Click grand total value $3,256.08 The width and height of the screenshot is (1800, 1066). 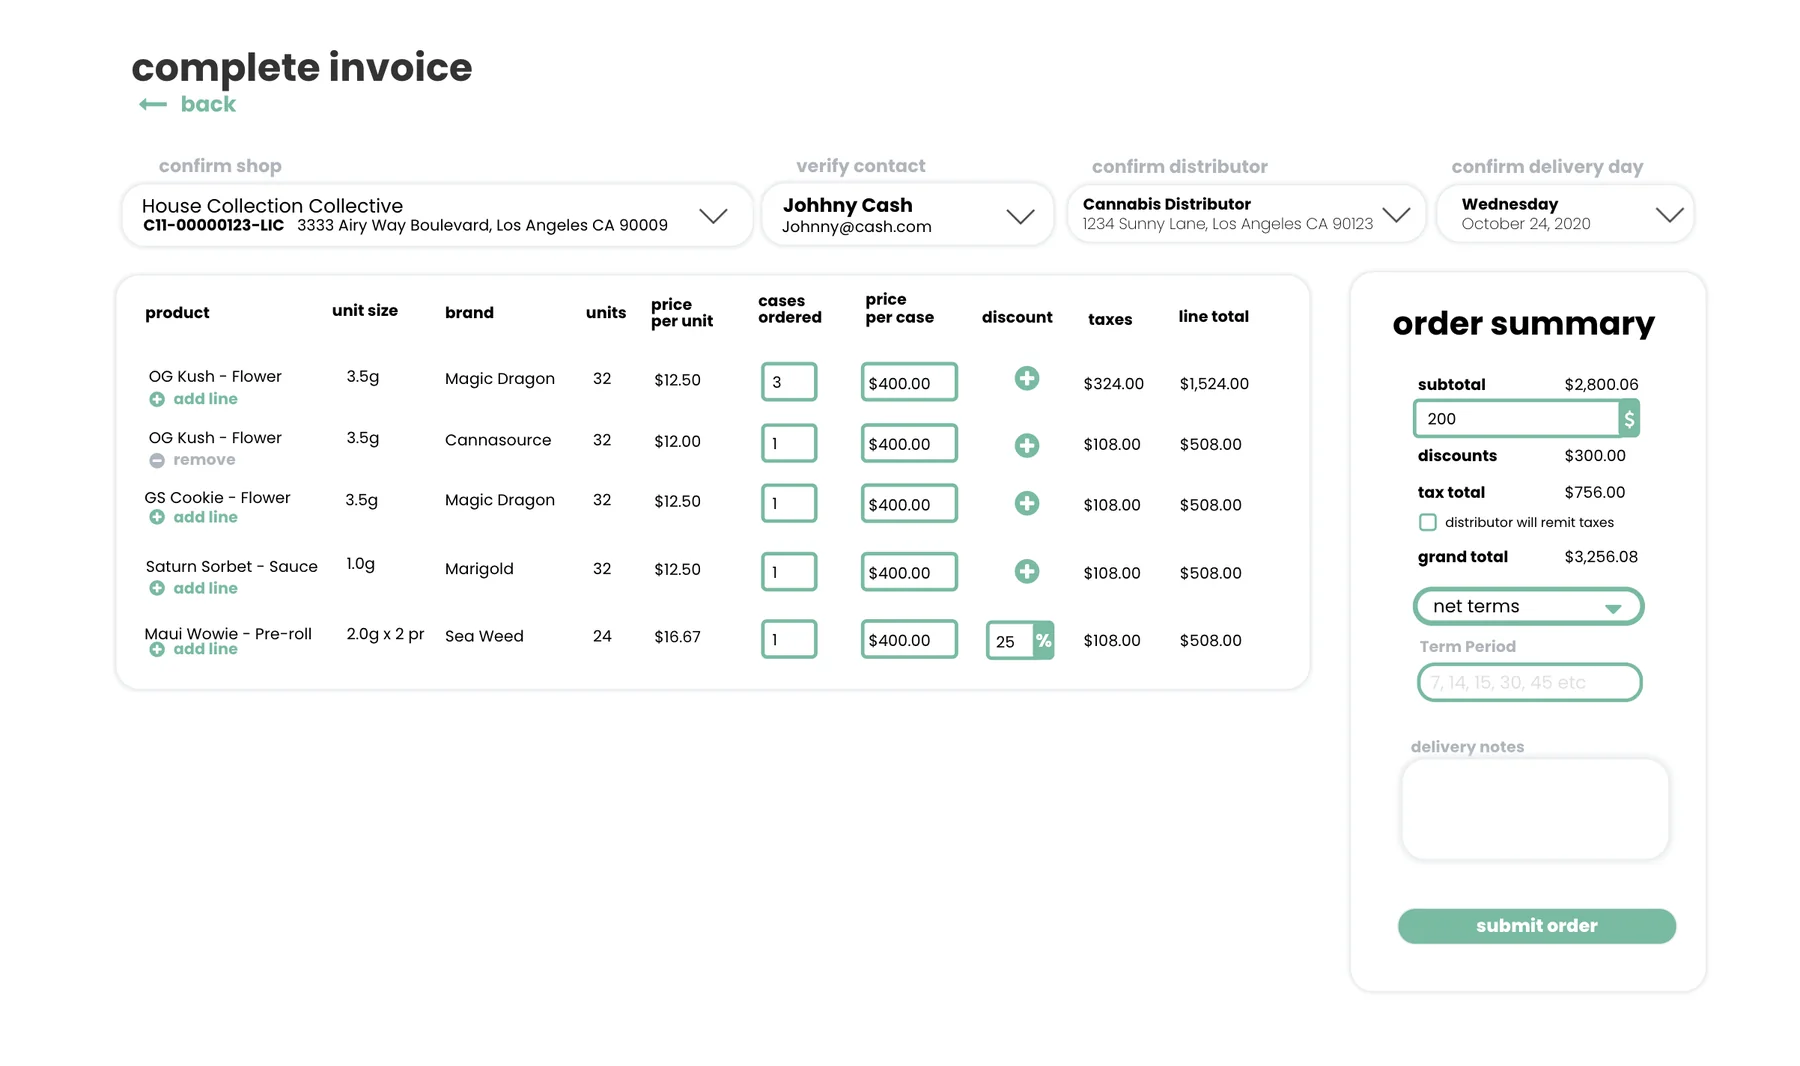point(1601,557)
